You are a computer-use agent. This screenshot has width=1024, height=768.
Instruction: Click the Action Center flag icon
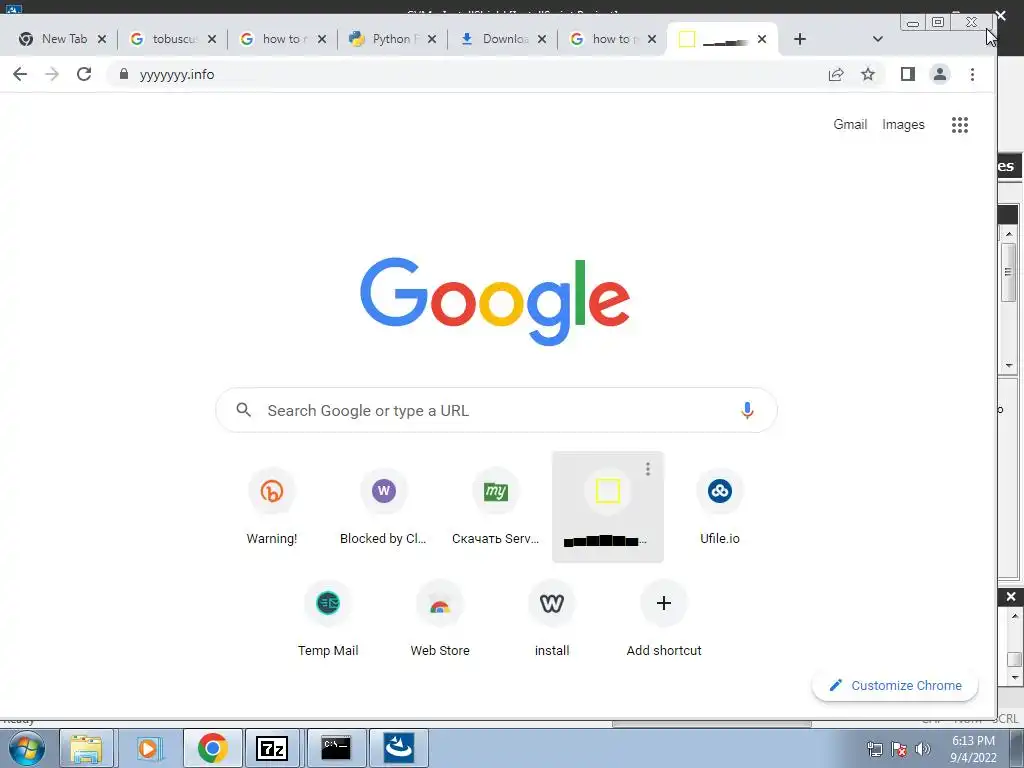coord(899,749)
